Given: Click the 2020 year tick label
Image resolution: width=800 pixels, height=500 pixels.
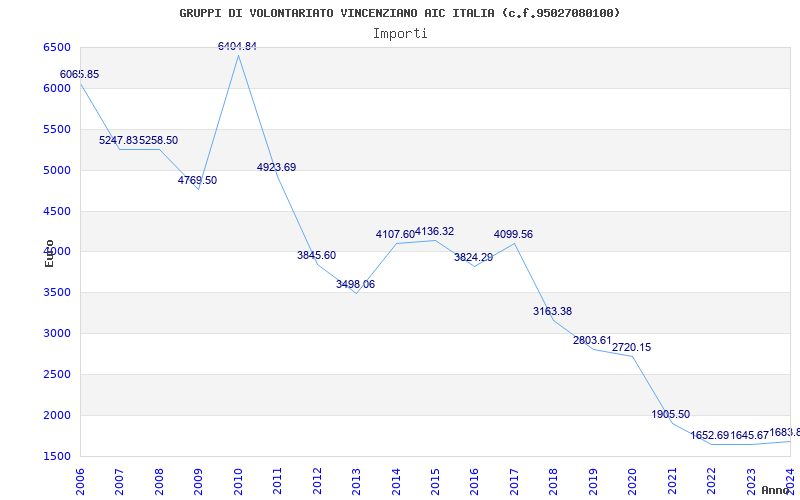Looking at the screenshot, I should pyautogui.click(x=632, y=482).
